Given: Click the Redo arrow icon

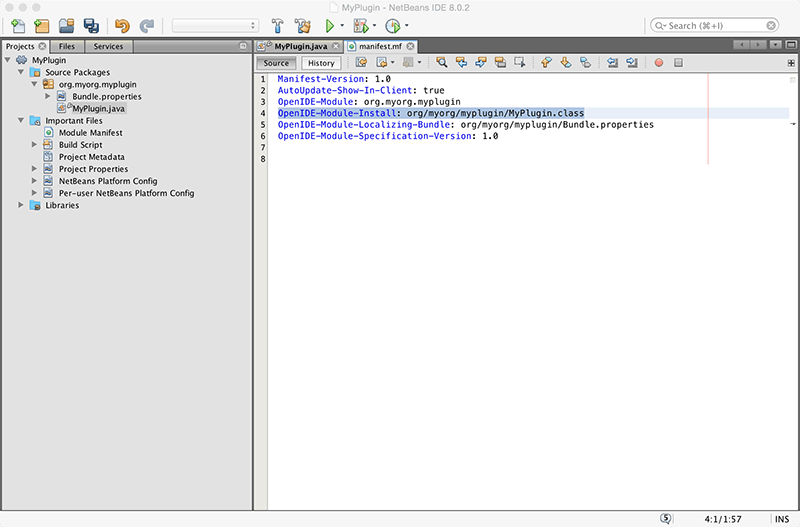Looking at the screenshot, I should (147, 26).
